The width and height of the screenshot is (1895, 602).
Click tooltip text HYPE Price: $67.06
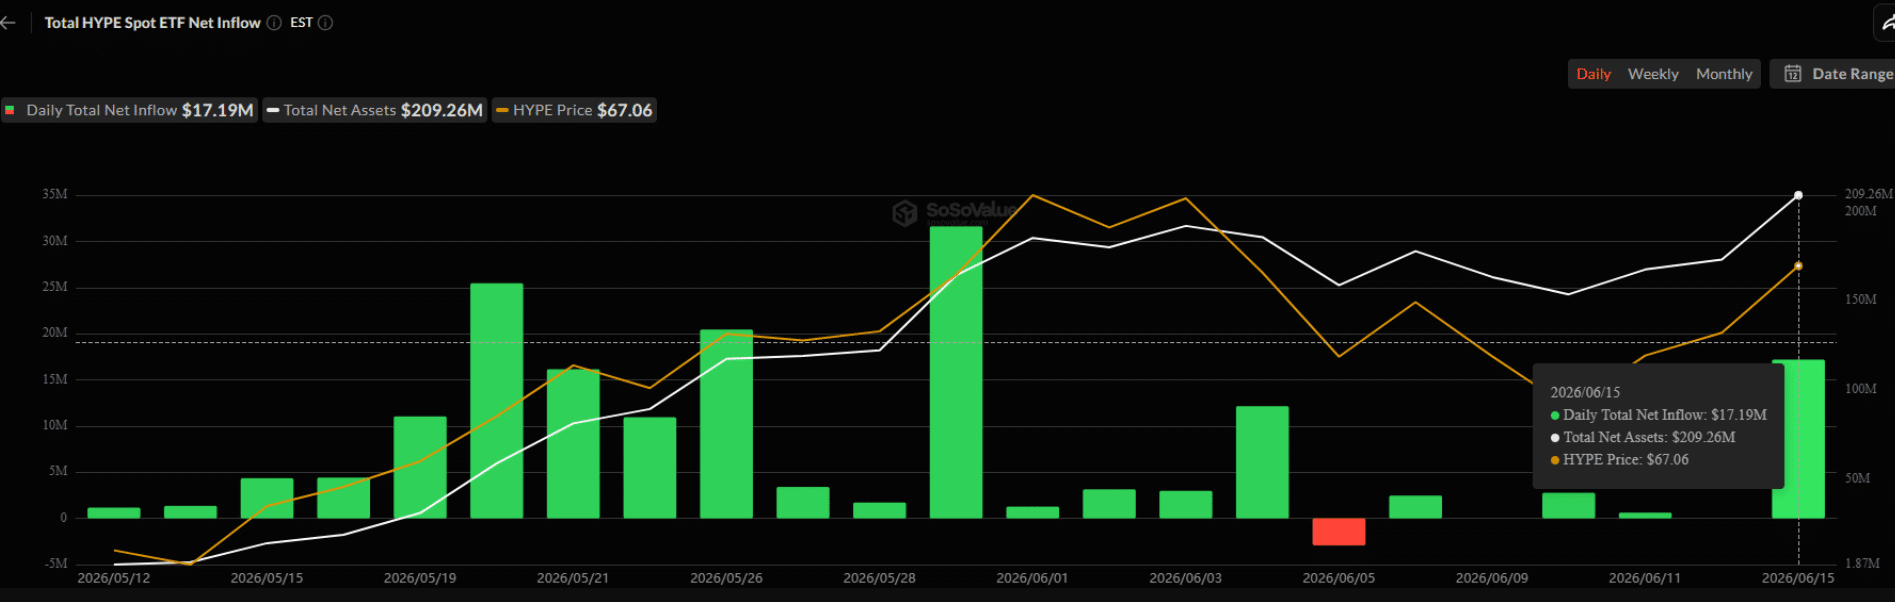click(1625, 460)
